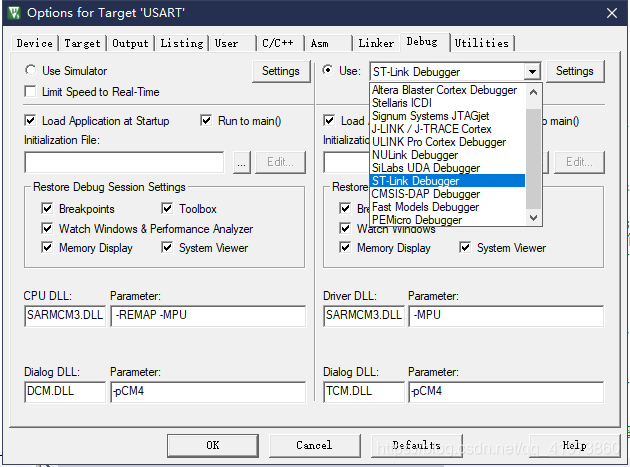Image resolution: width=630 pixels, height=467 pixels.
Task: Open ST-Link debugger Settings button
Action: pyautogui.click(x=575, y=71)
